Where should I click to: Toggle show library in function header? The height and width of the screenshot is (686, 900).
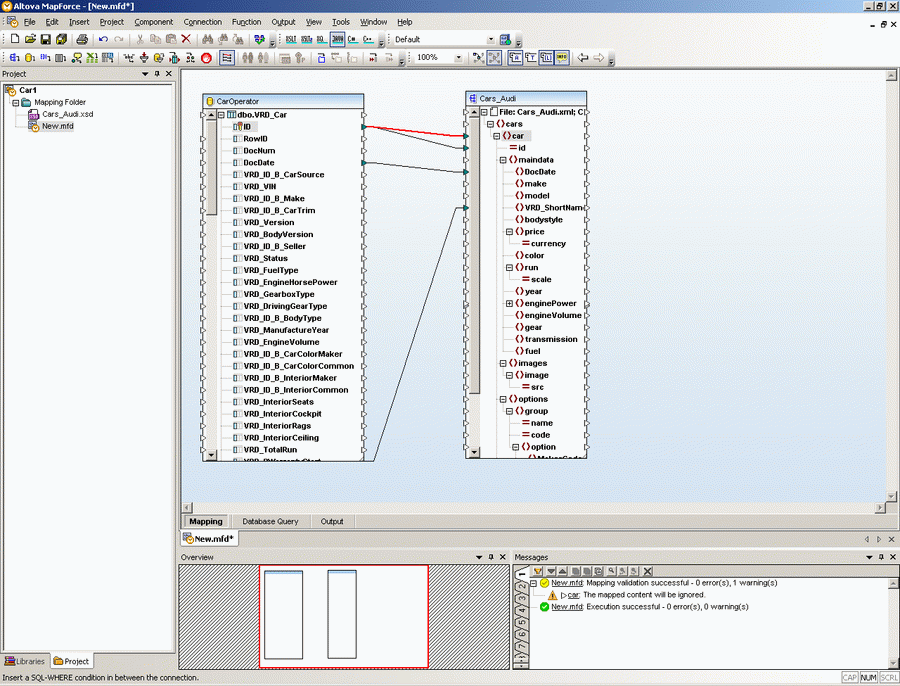click(546, 57)
